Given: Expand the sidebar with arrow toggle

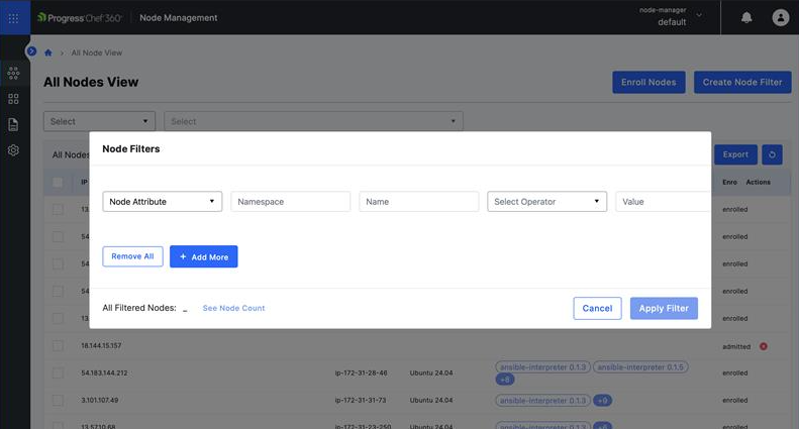Looking at the screenshot, I should [31, 51].
